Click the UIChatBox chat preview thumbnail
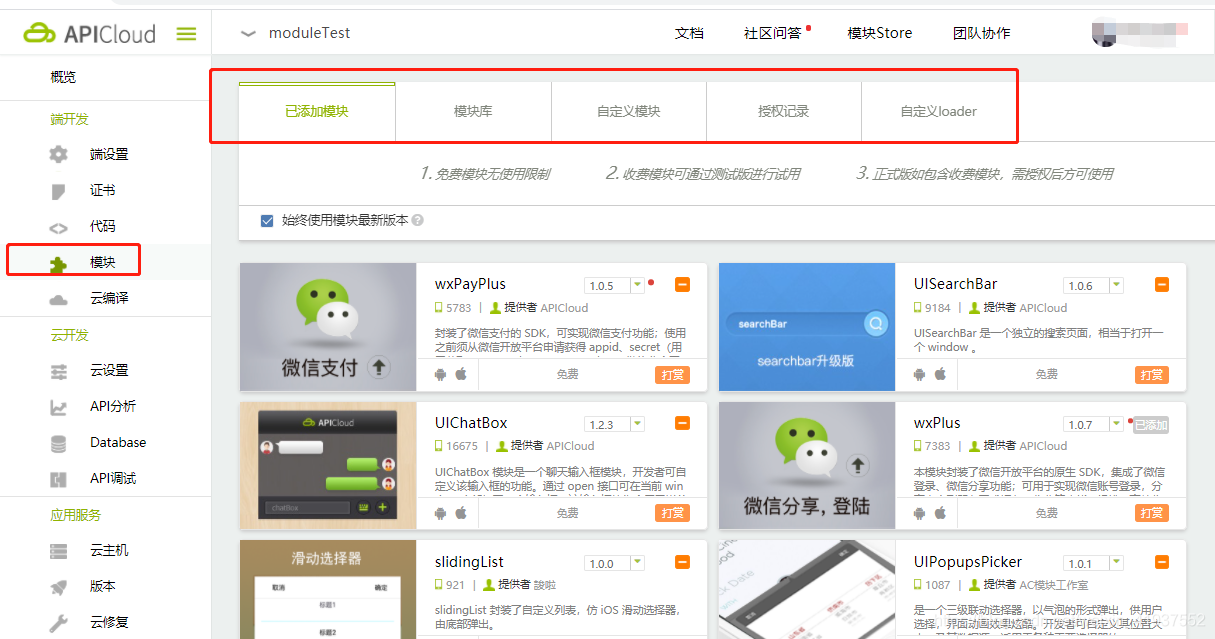Image resolution: width=1215 pixels, height=639 pixels. 328,466
